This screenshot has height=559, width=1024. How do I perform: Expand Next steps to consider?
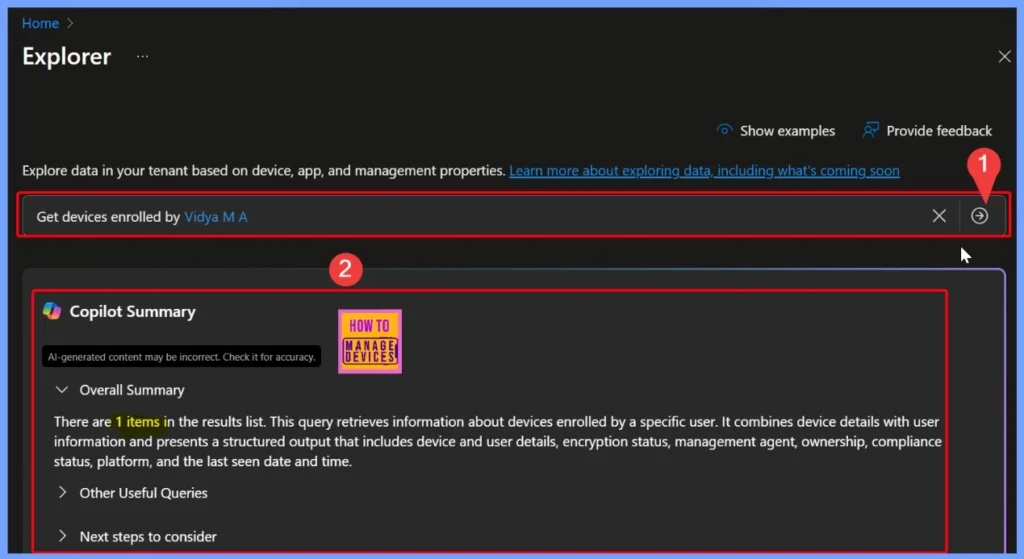62,536
